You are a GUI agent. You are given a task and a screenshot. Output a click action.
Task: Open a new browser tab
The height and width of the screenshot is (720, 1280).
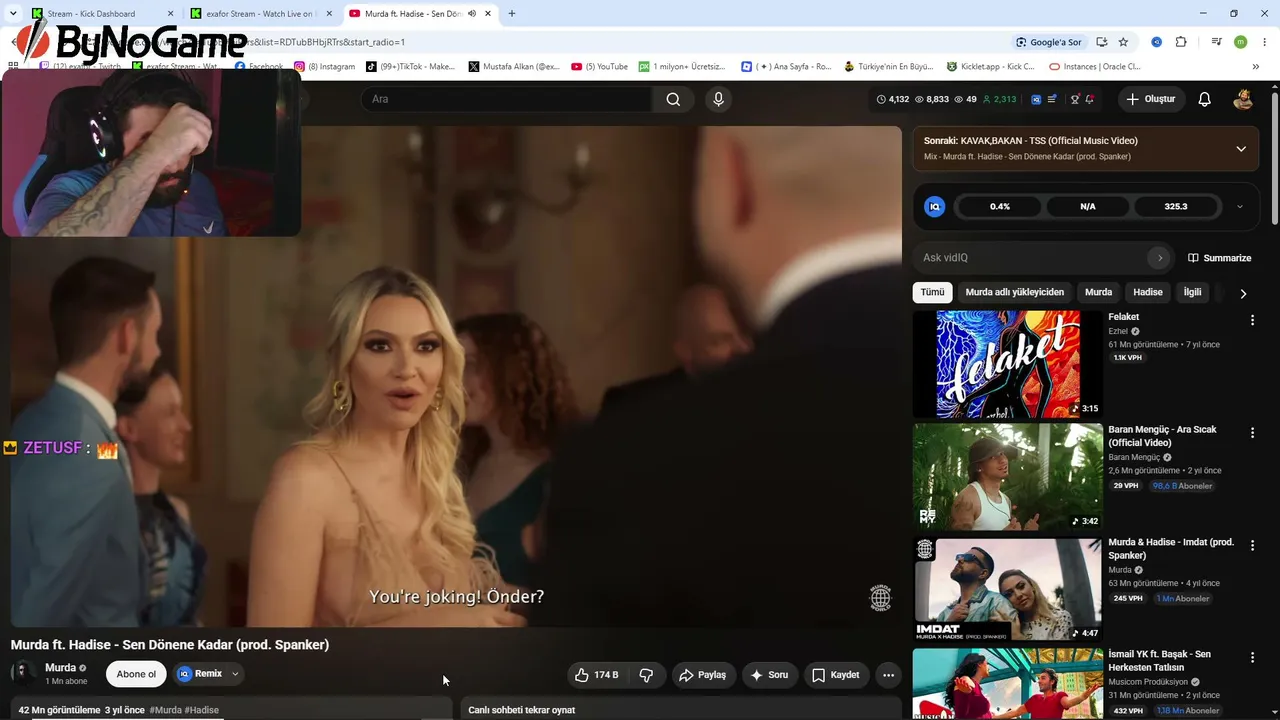pos(512,14)
